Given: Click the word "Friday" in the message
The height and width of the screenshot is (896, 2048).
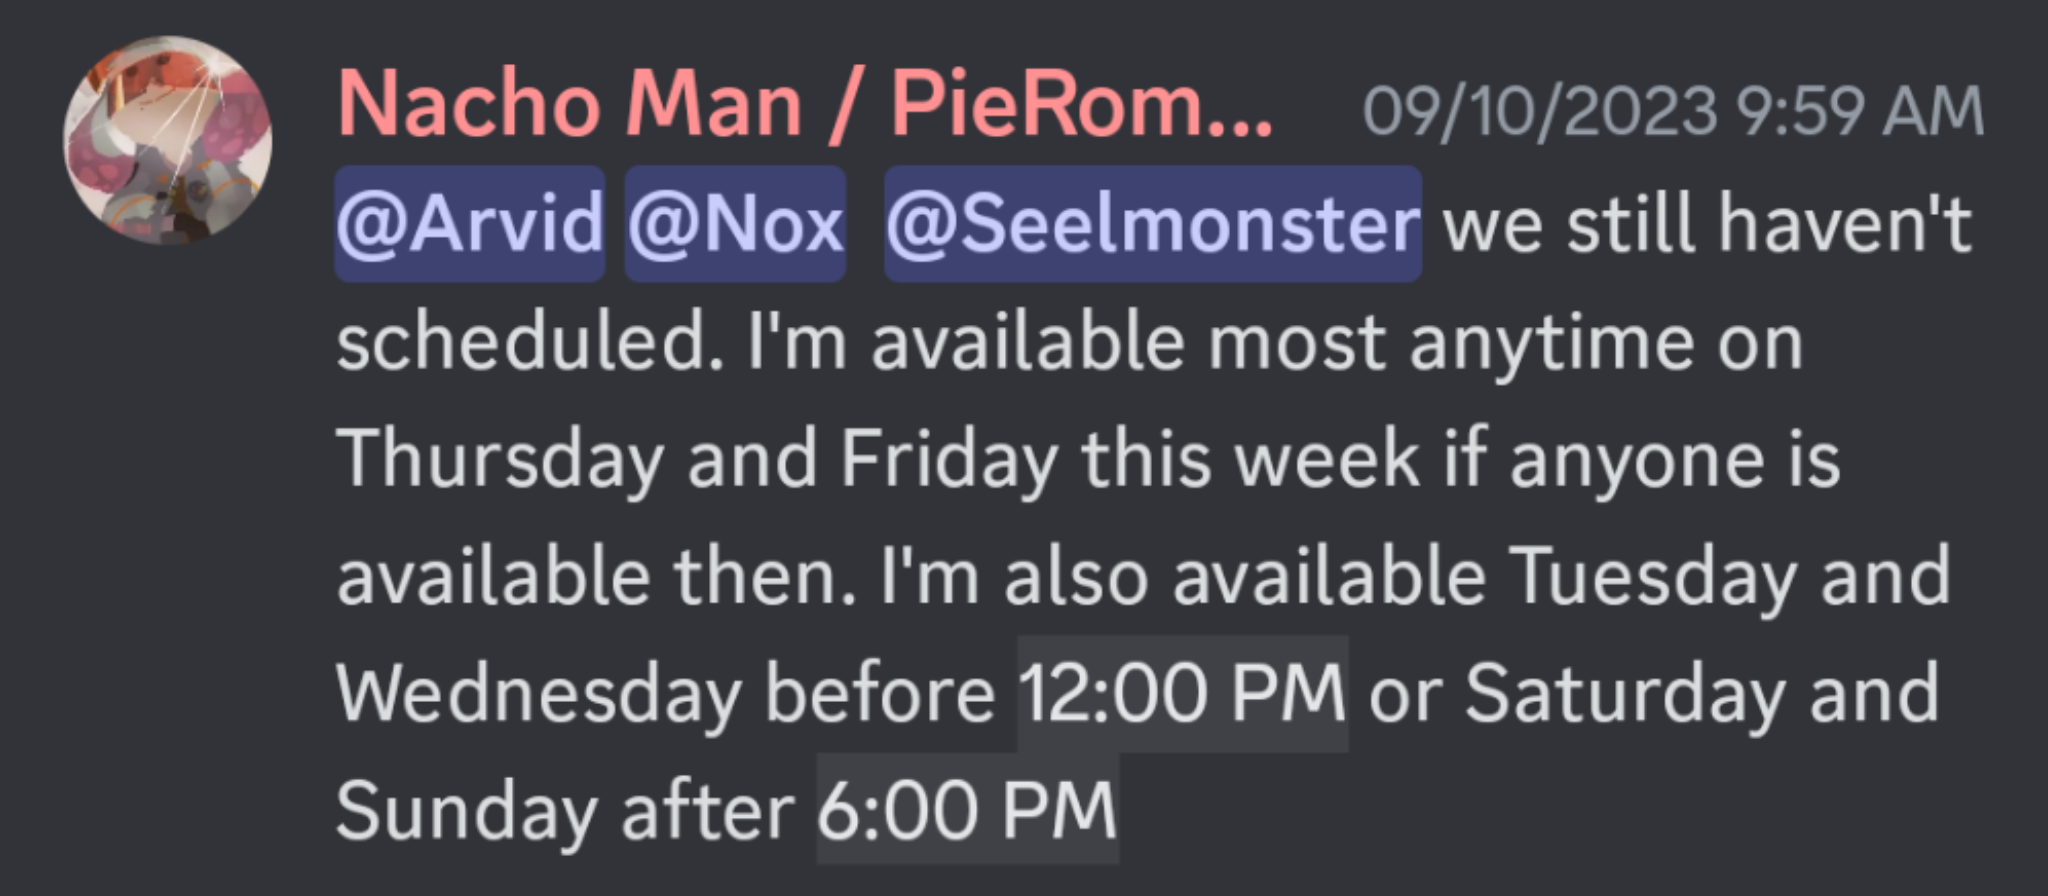Looking at the screenshot, I should tap(949, 459).
